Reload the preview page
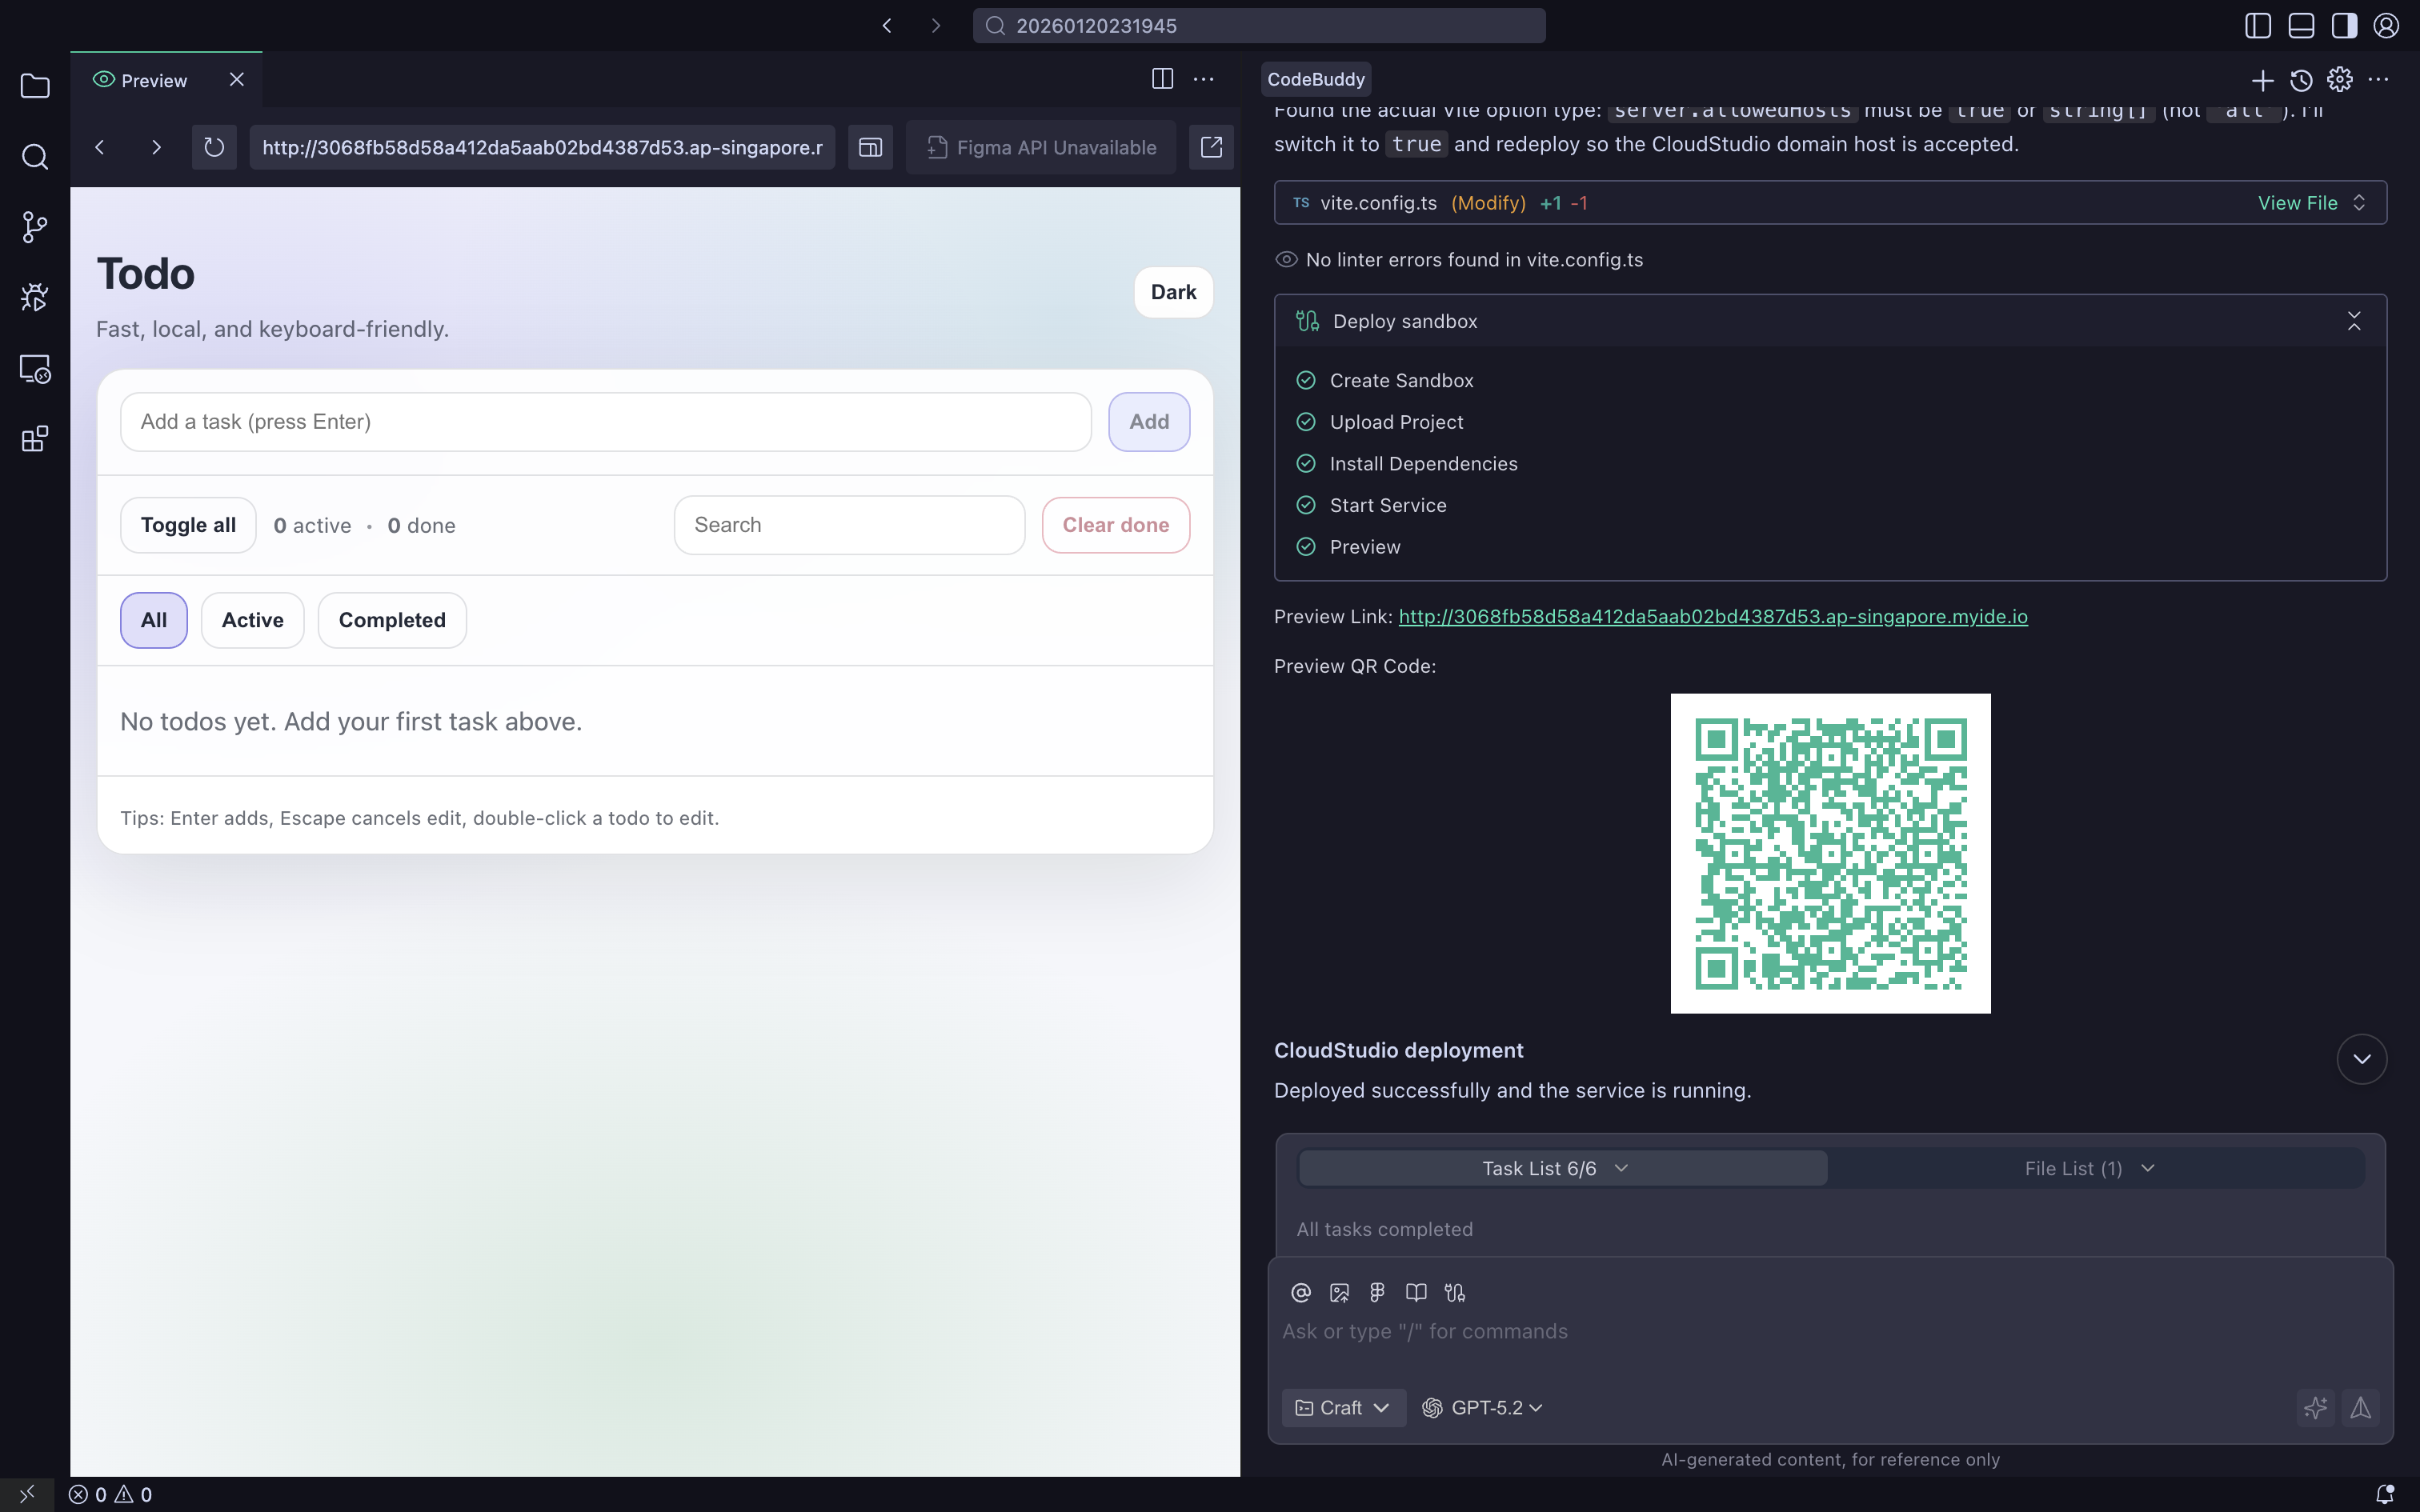The height and width of the screenshot is (1512, 2420). pos(214,147)
